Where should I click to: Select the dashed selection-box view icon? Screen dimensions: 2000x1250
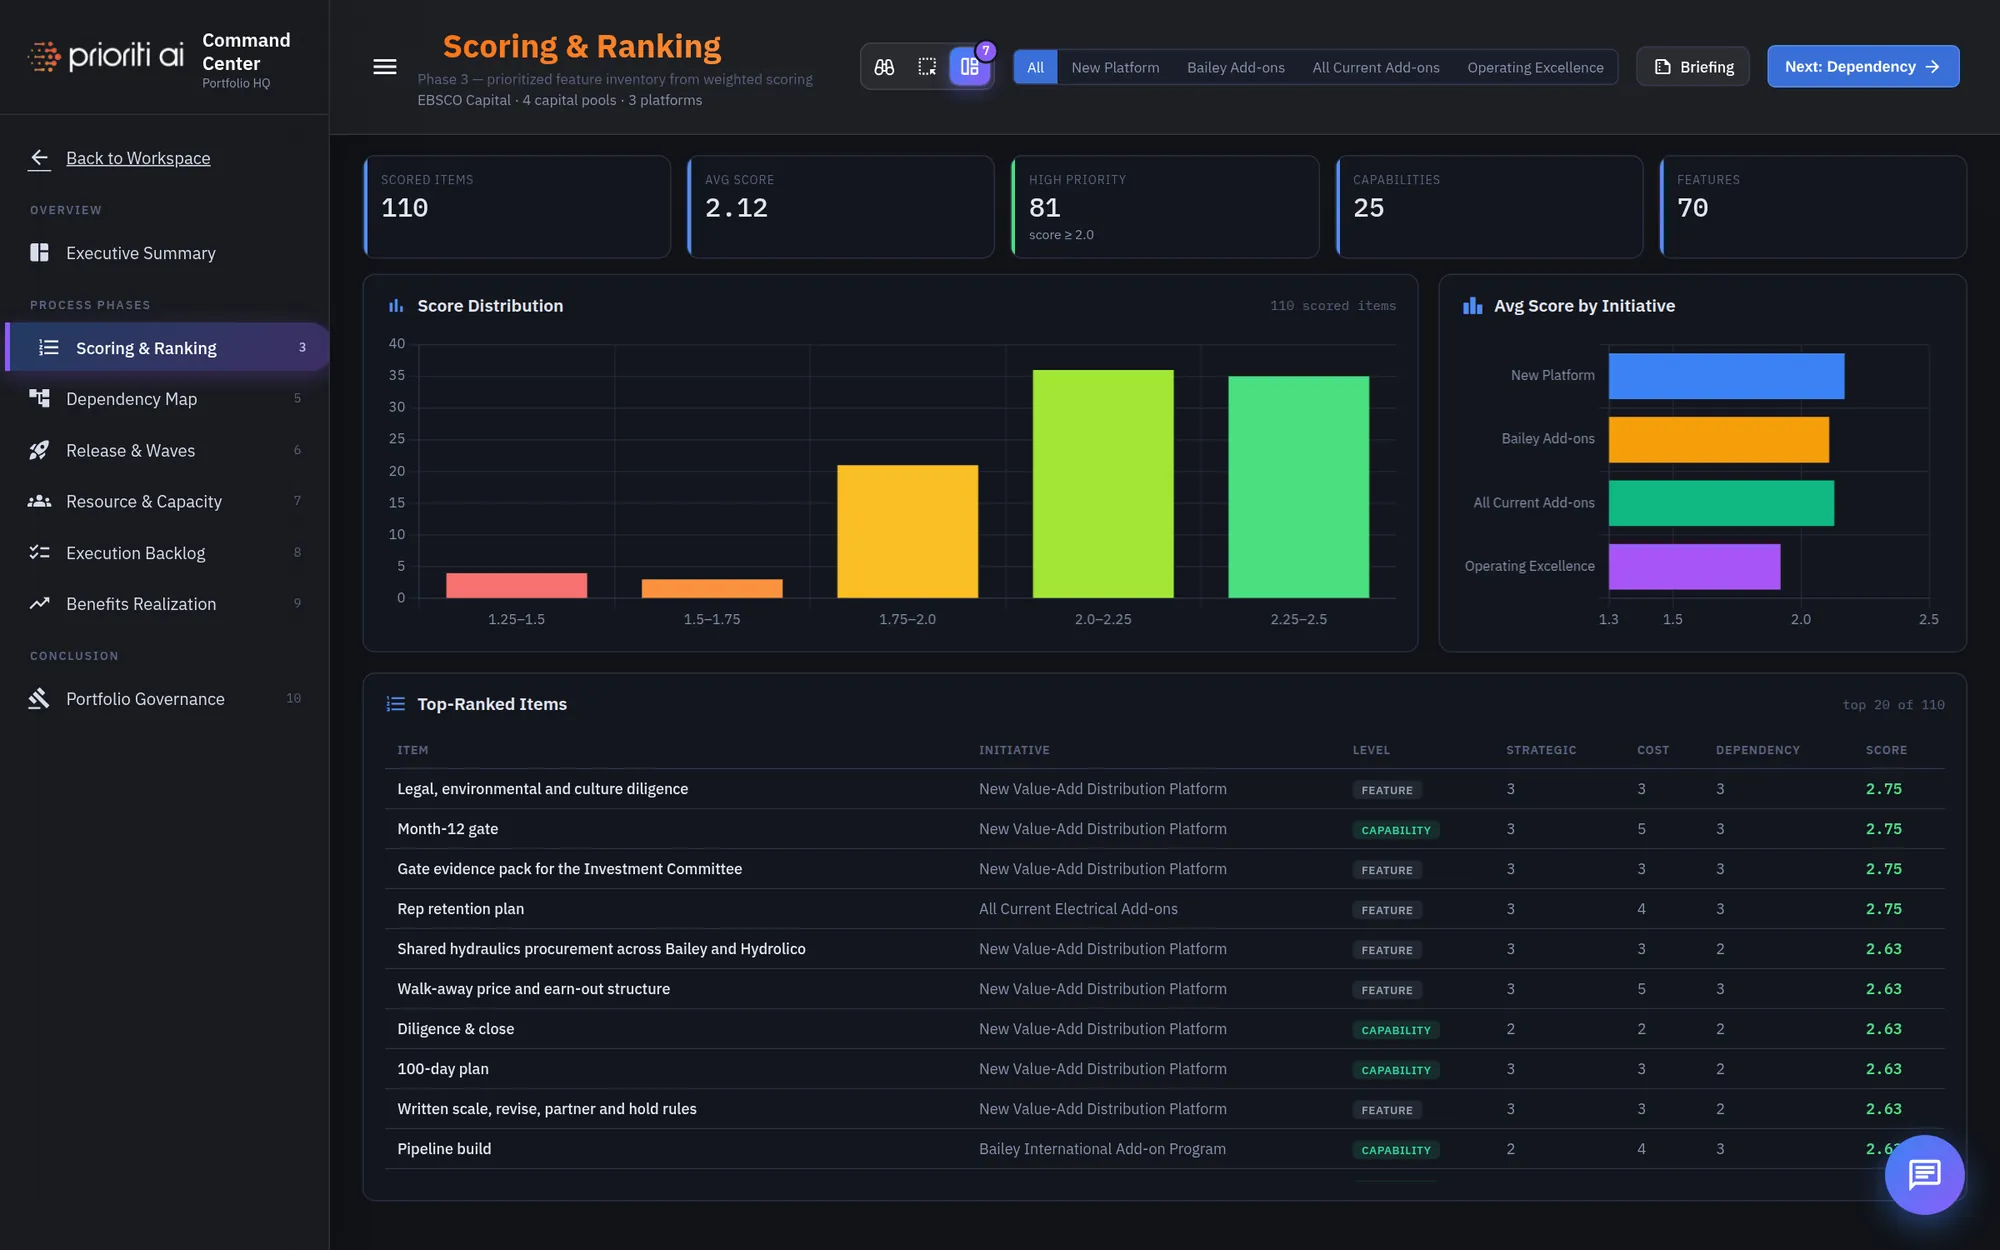coord(927,67)
